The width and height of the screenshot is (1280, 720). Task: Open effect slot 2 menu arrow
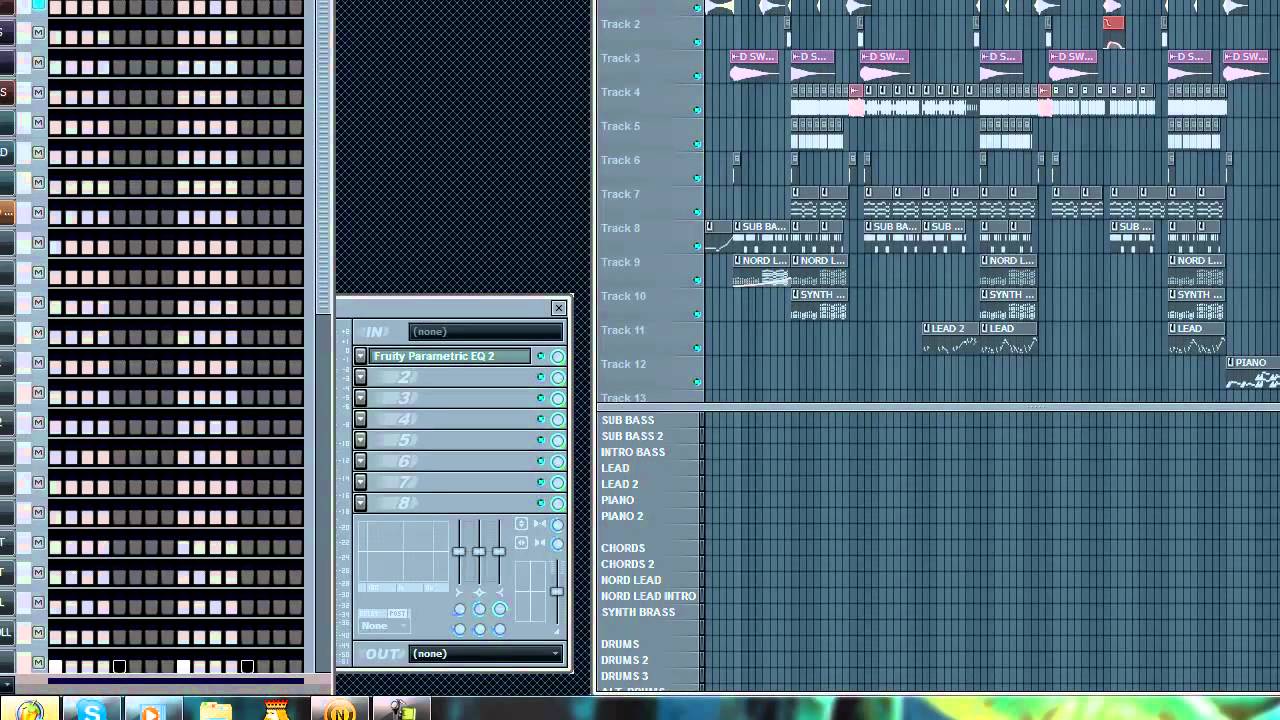[361, 377]
